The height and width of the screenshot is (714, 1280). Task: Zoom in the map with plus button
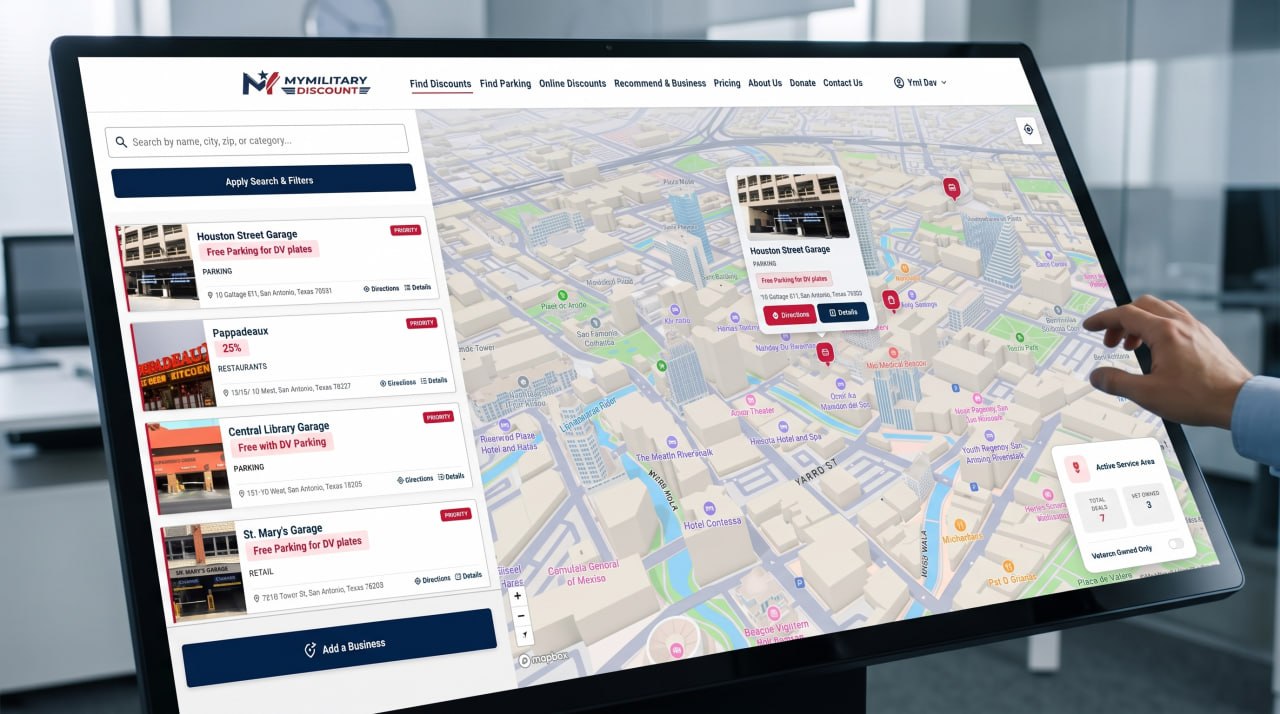click(517, 596)
